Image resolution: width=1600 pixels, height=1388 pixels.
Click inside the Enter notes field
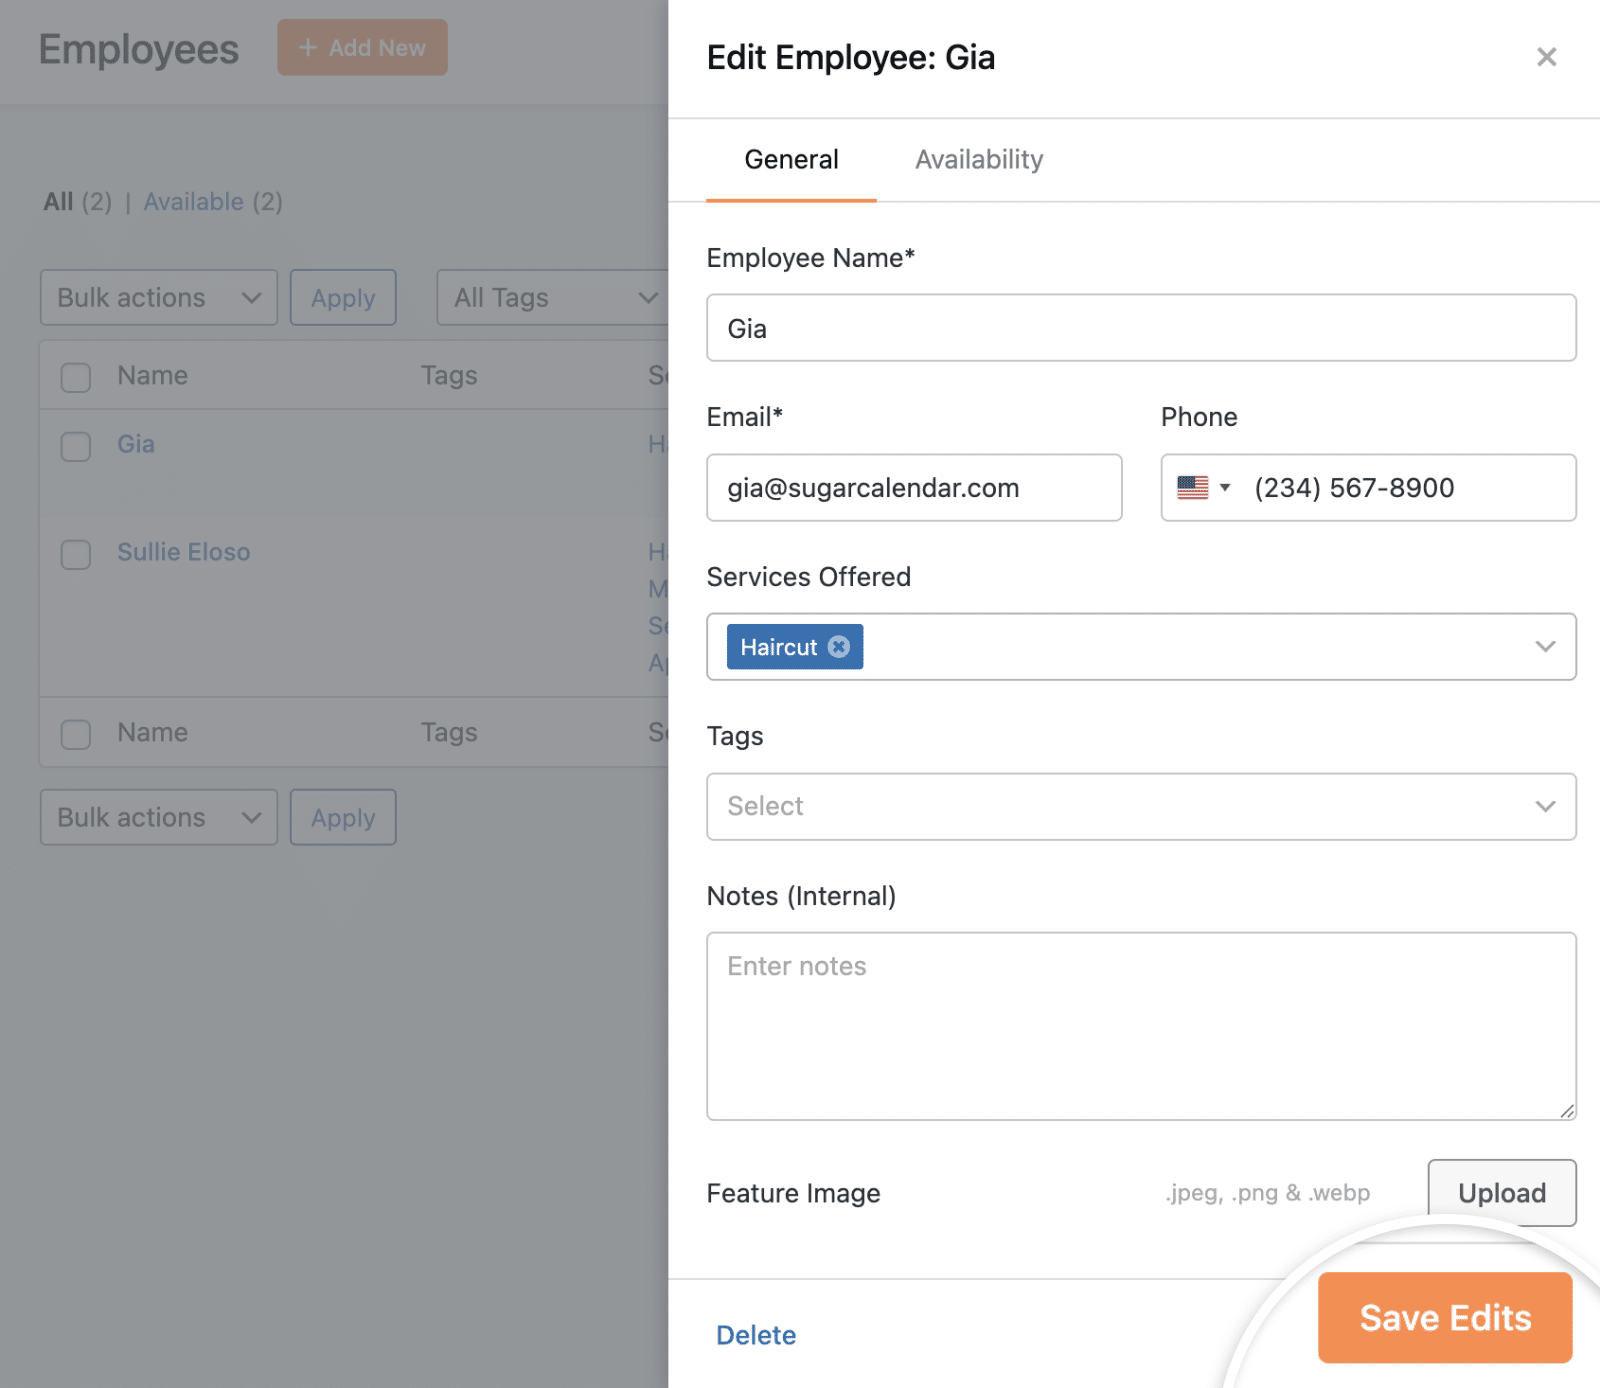click(x=1140, y=1020)
